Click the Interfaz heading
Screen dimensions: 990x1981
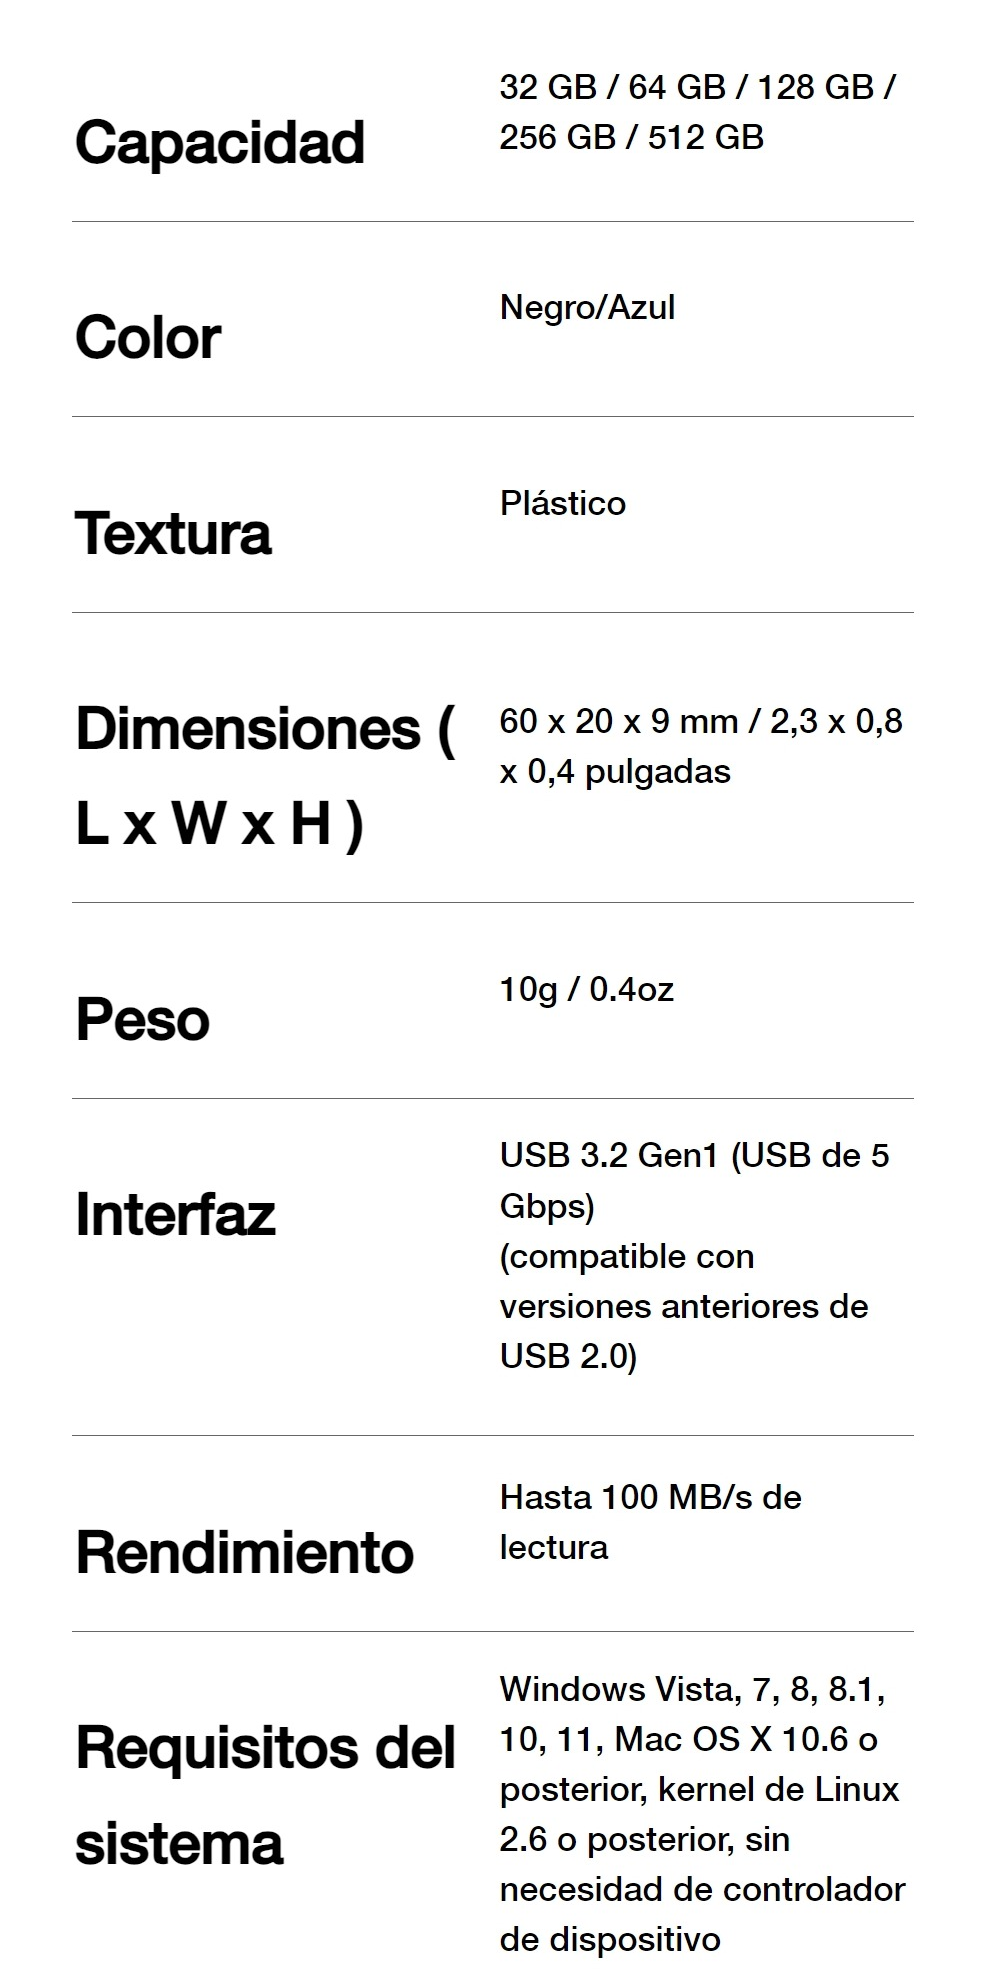click(x=175, y=1215)
